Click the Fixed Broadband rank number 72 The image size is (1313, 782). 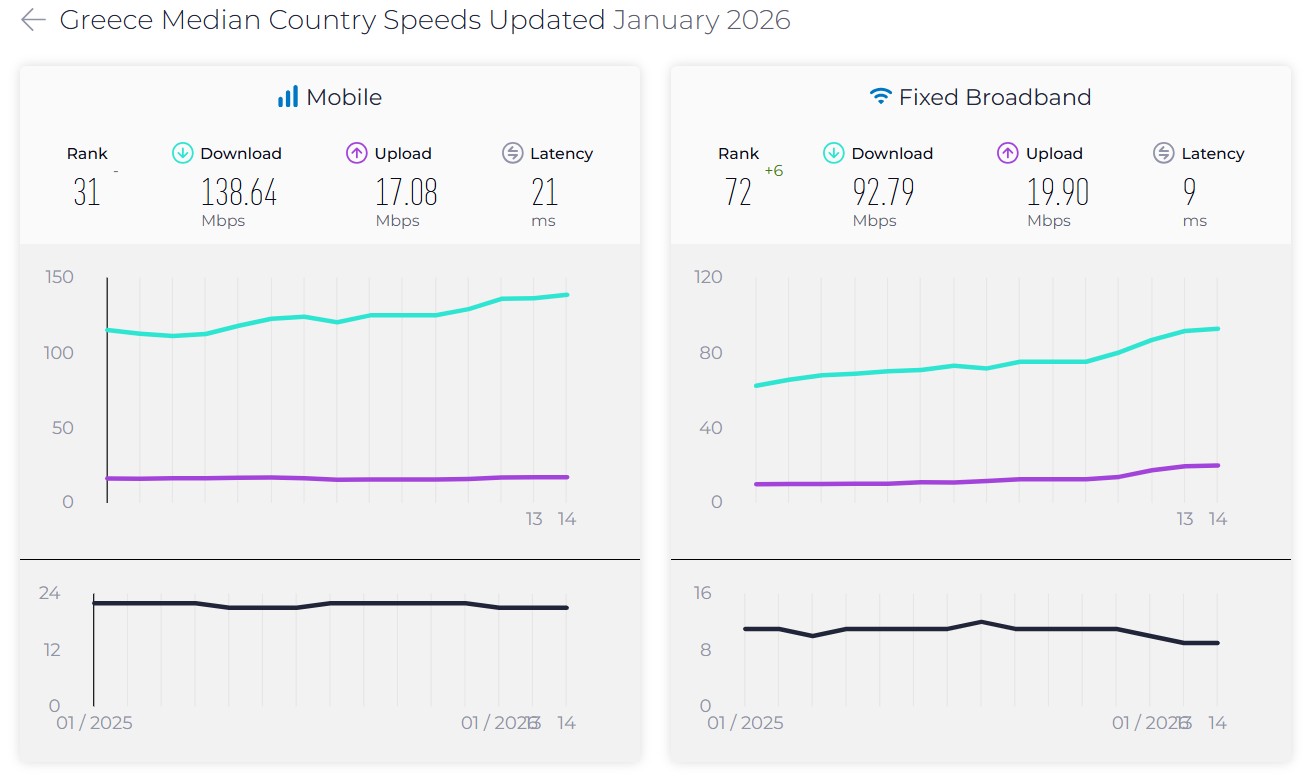[738, 192]
